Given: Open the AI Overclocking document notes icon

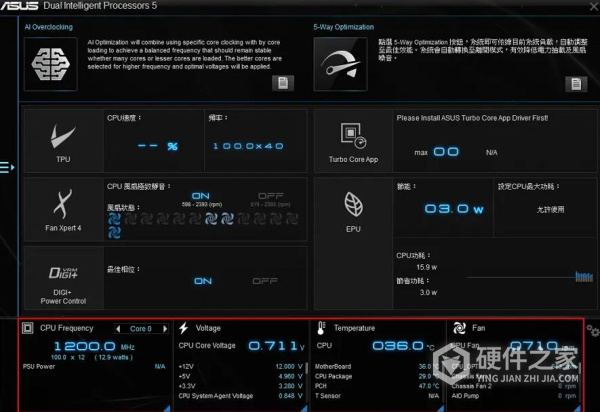Looking at the screenshot, I should tap(283, 83).
